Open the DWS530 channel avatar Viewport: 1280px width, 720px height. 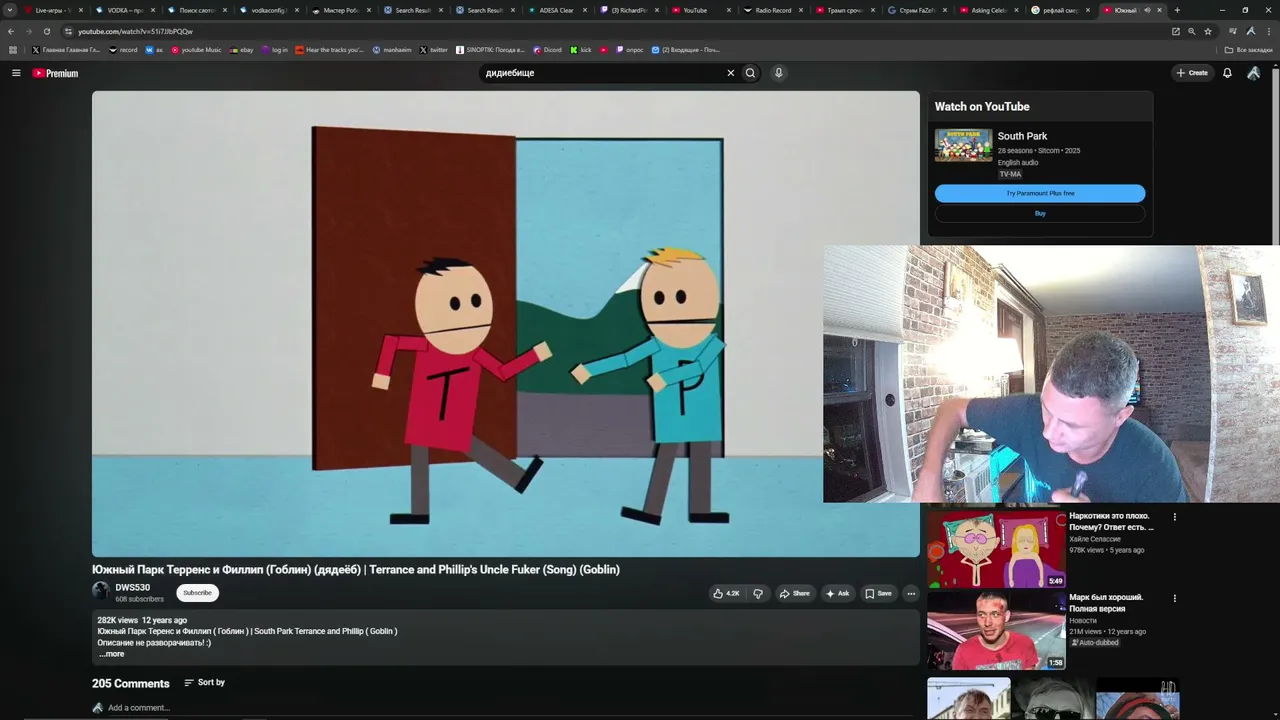point(101,591)
